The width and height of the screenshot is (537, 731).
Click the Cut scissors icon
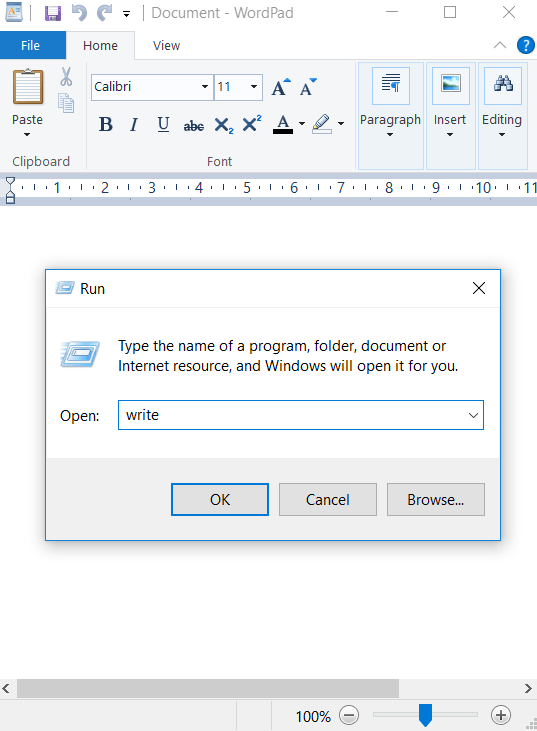point(66,76)
